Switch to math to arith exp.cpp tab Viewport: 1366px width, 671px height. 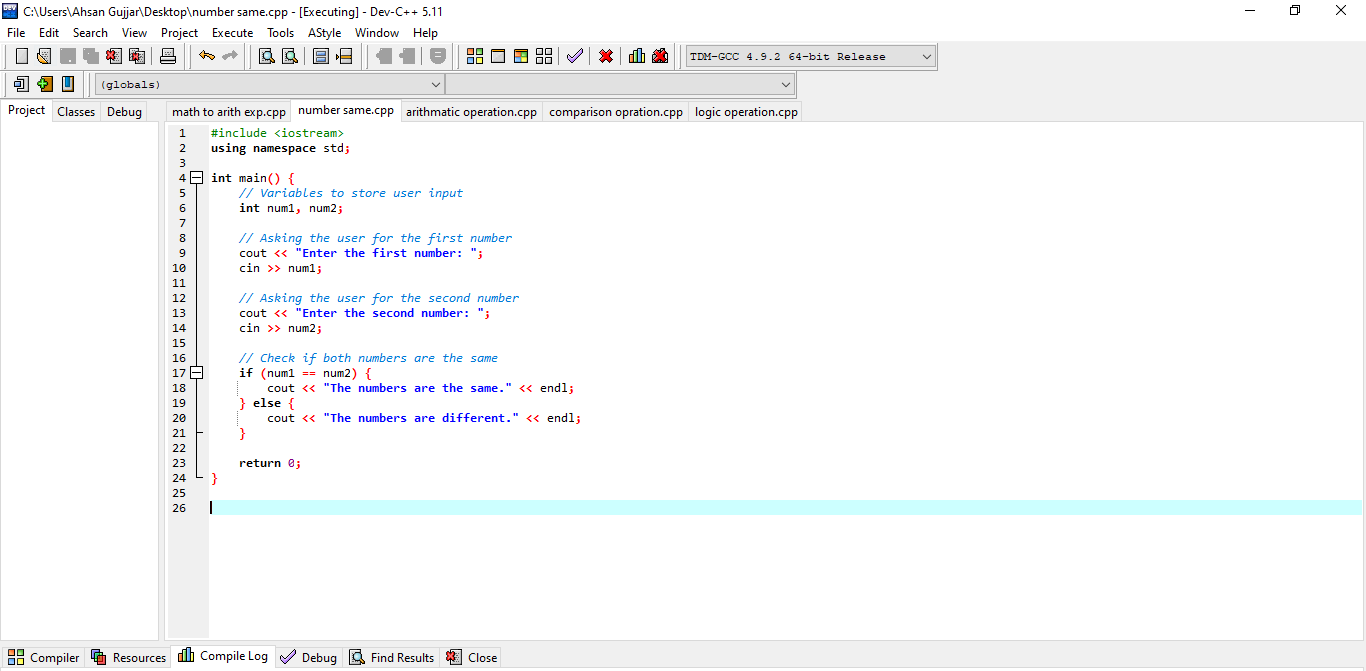[x=229, y=112]
